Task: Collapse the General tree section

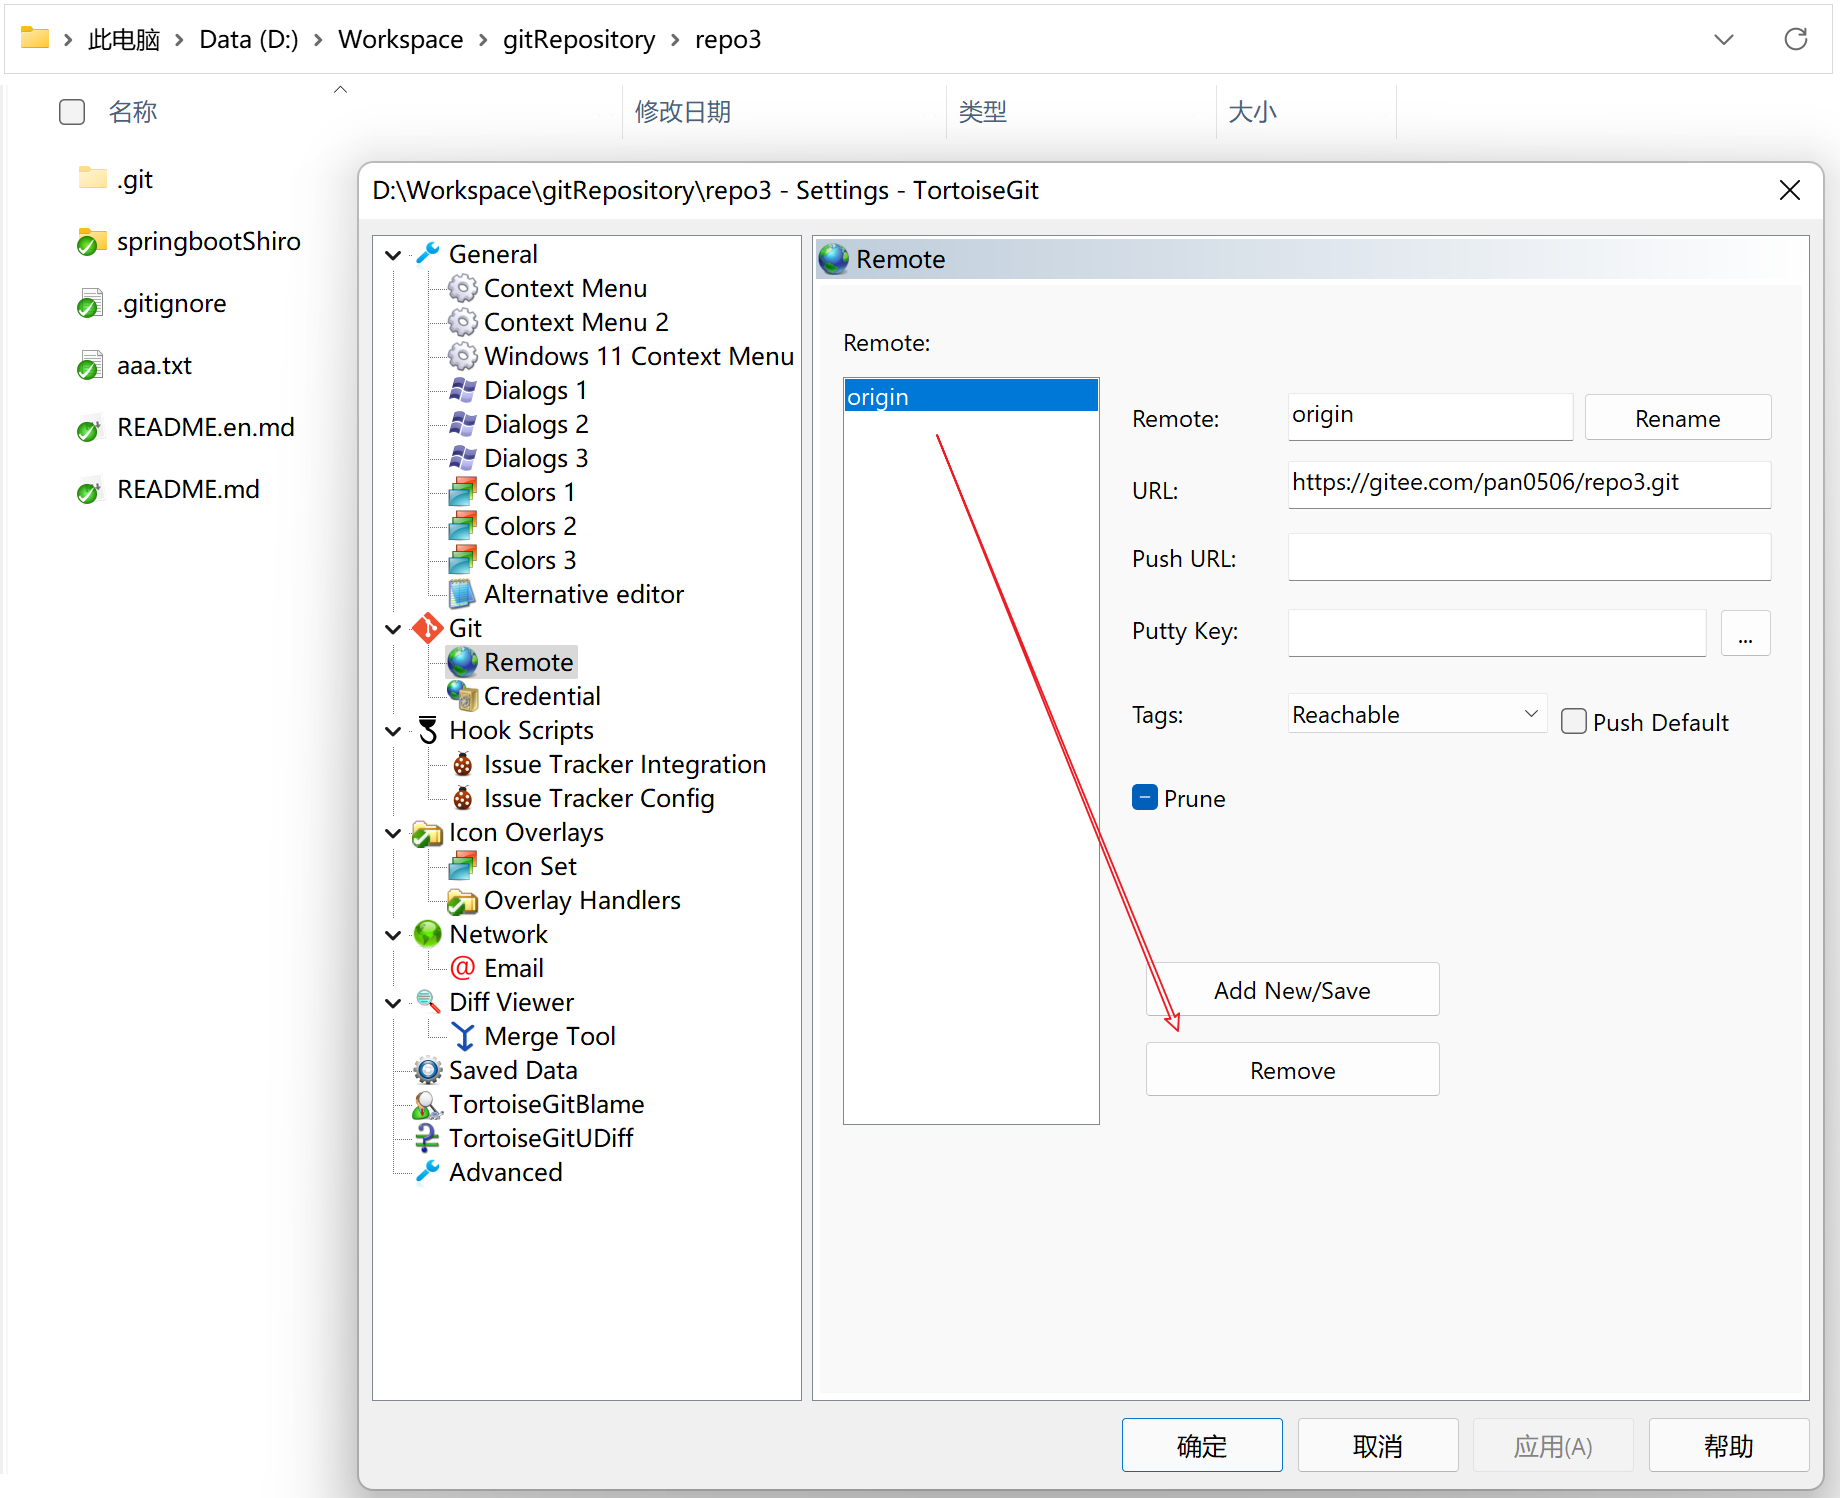Action: pyautogui.click(x=393, y=255)
